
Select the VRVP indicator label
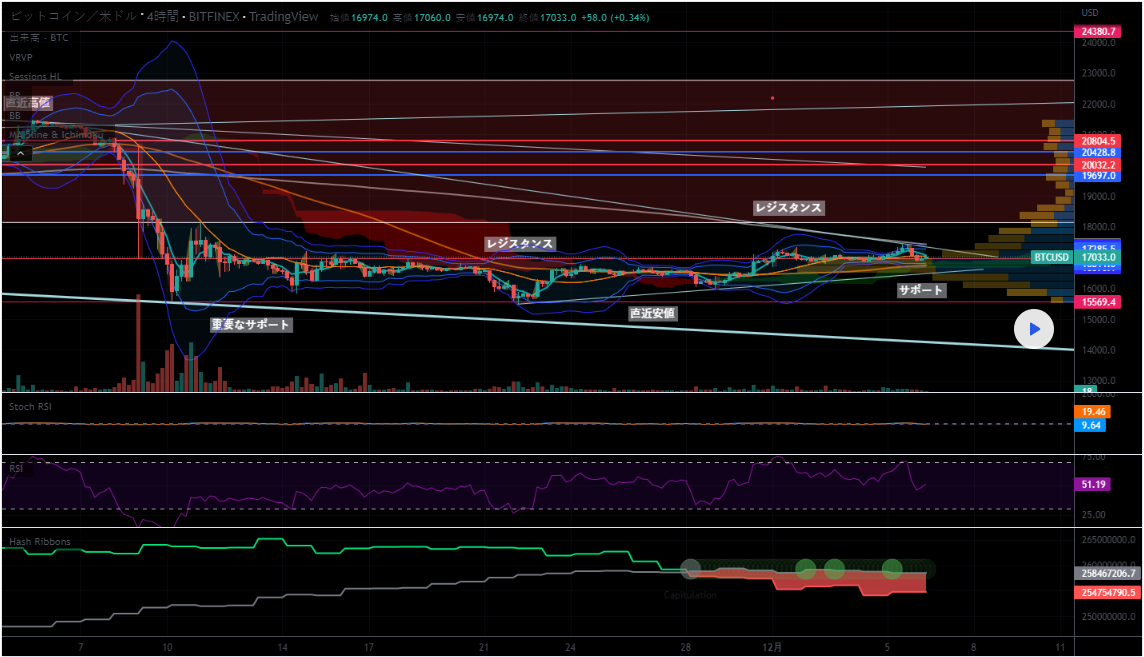(x=23, y=57)
